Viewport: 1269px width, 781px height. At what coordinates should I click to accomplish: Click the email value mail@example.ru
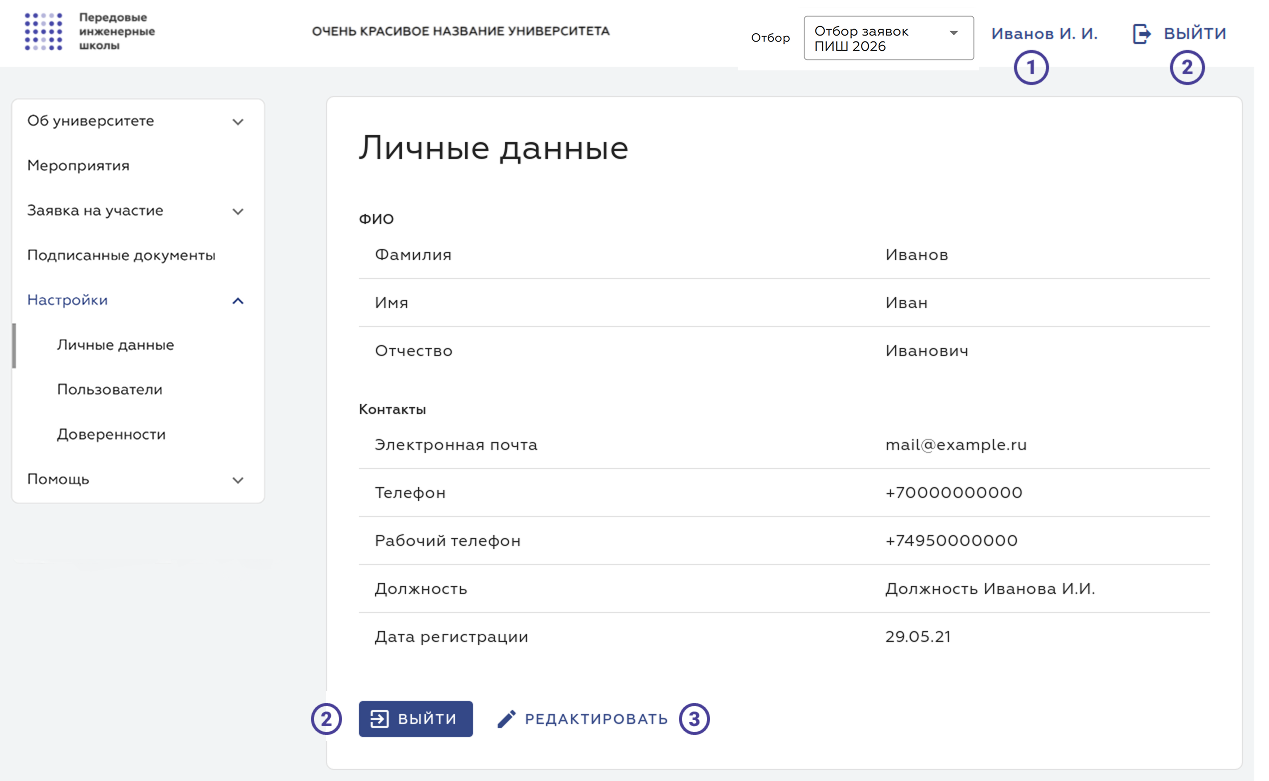955,445
